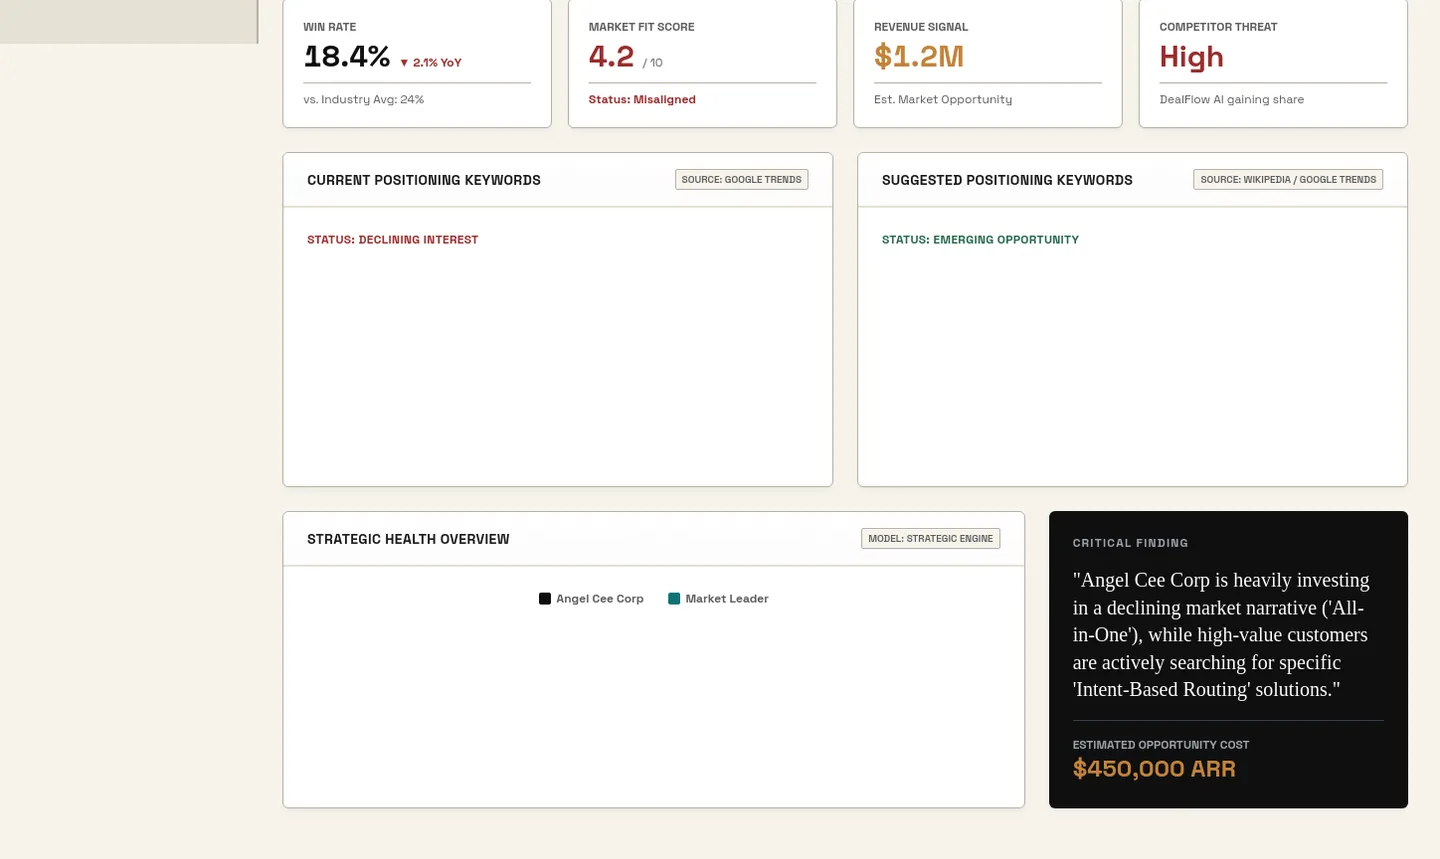This screenshot has height=859, width=1440.
Task: Select the $1.2M revenue signal value
Action: coord(919,57)
